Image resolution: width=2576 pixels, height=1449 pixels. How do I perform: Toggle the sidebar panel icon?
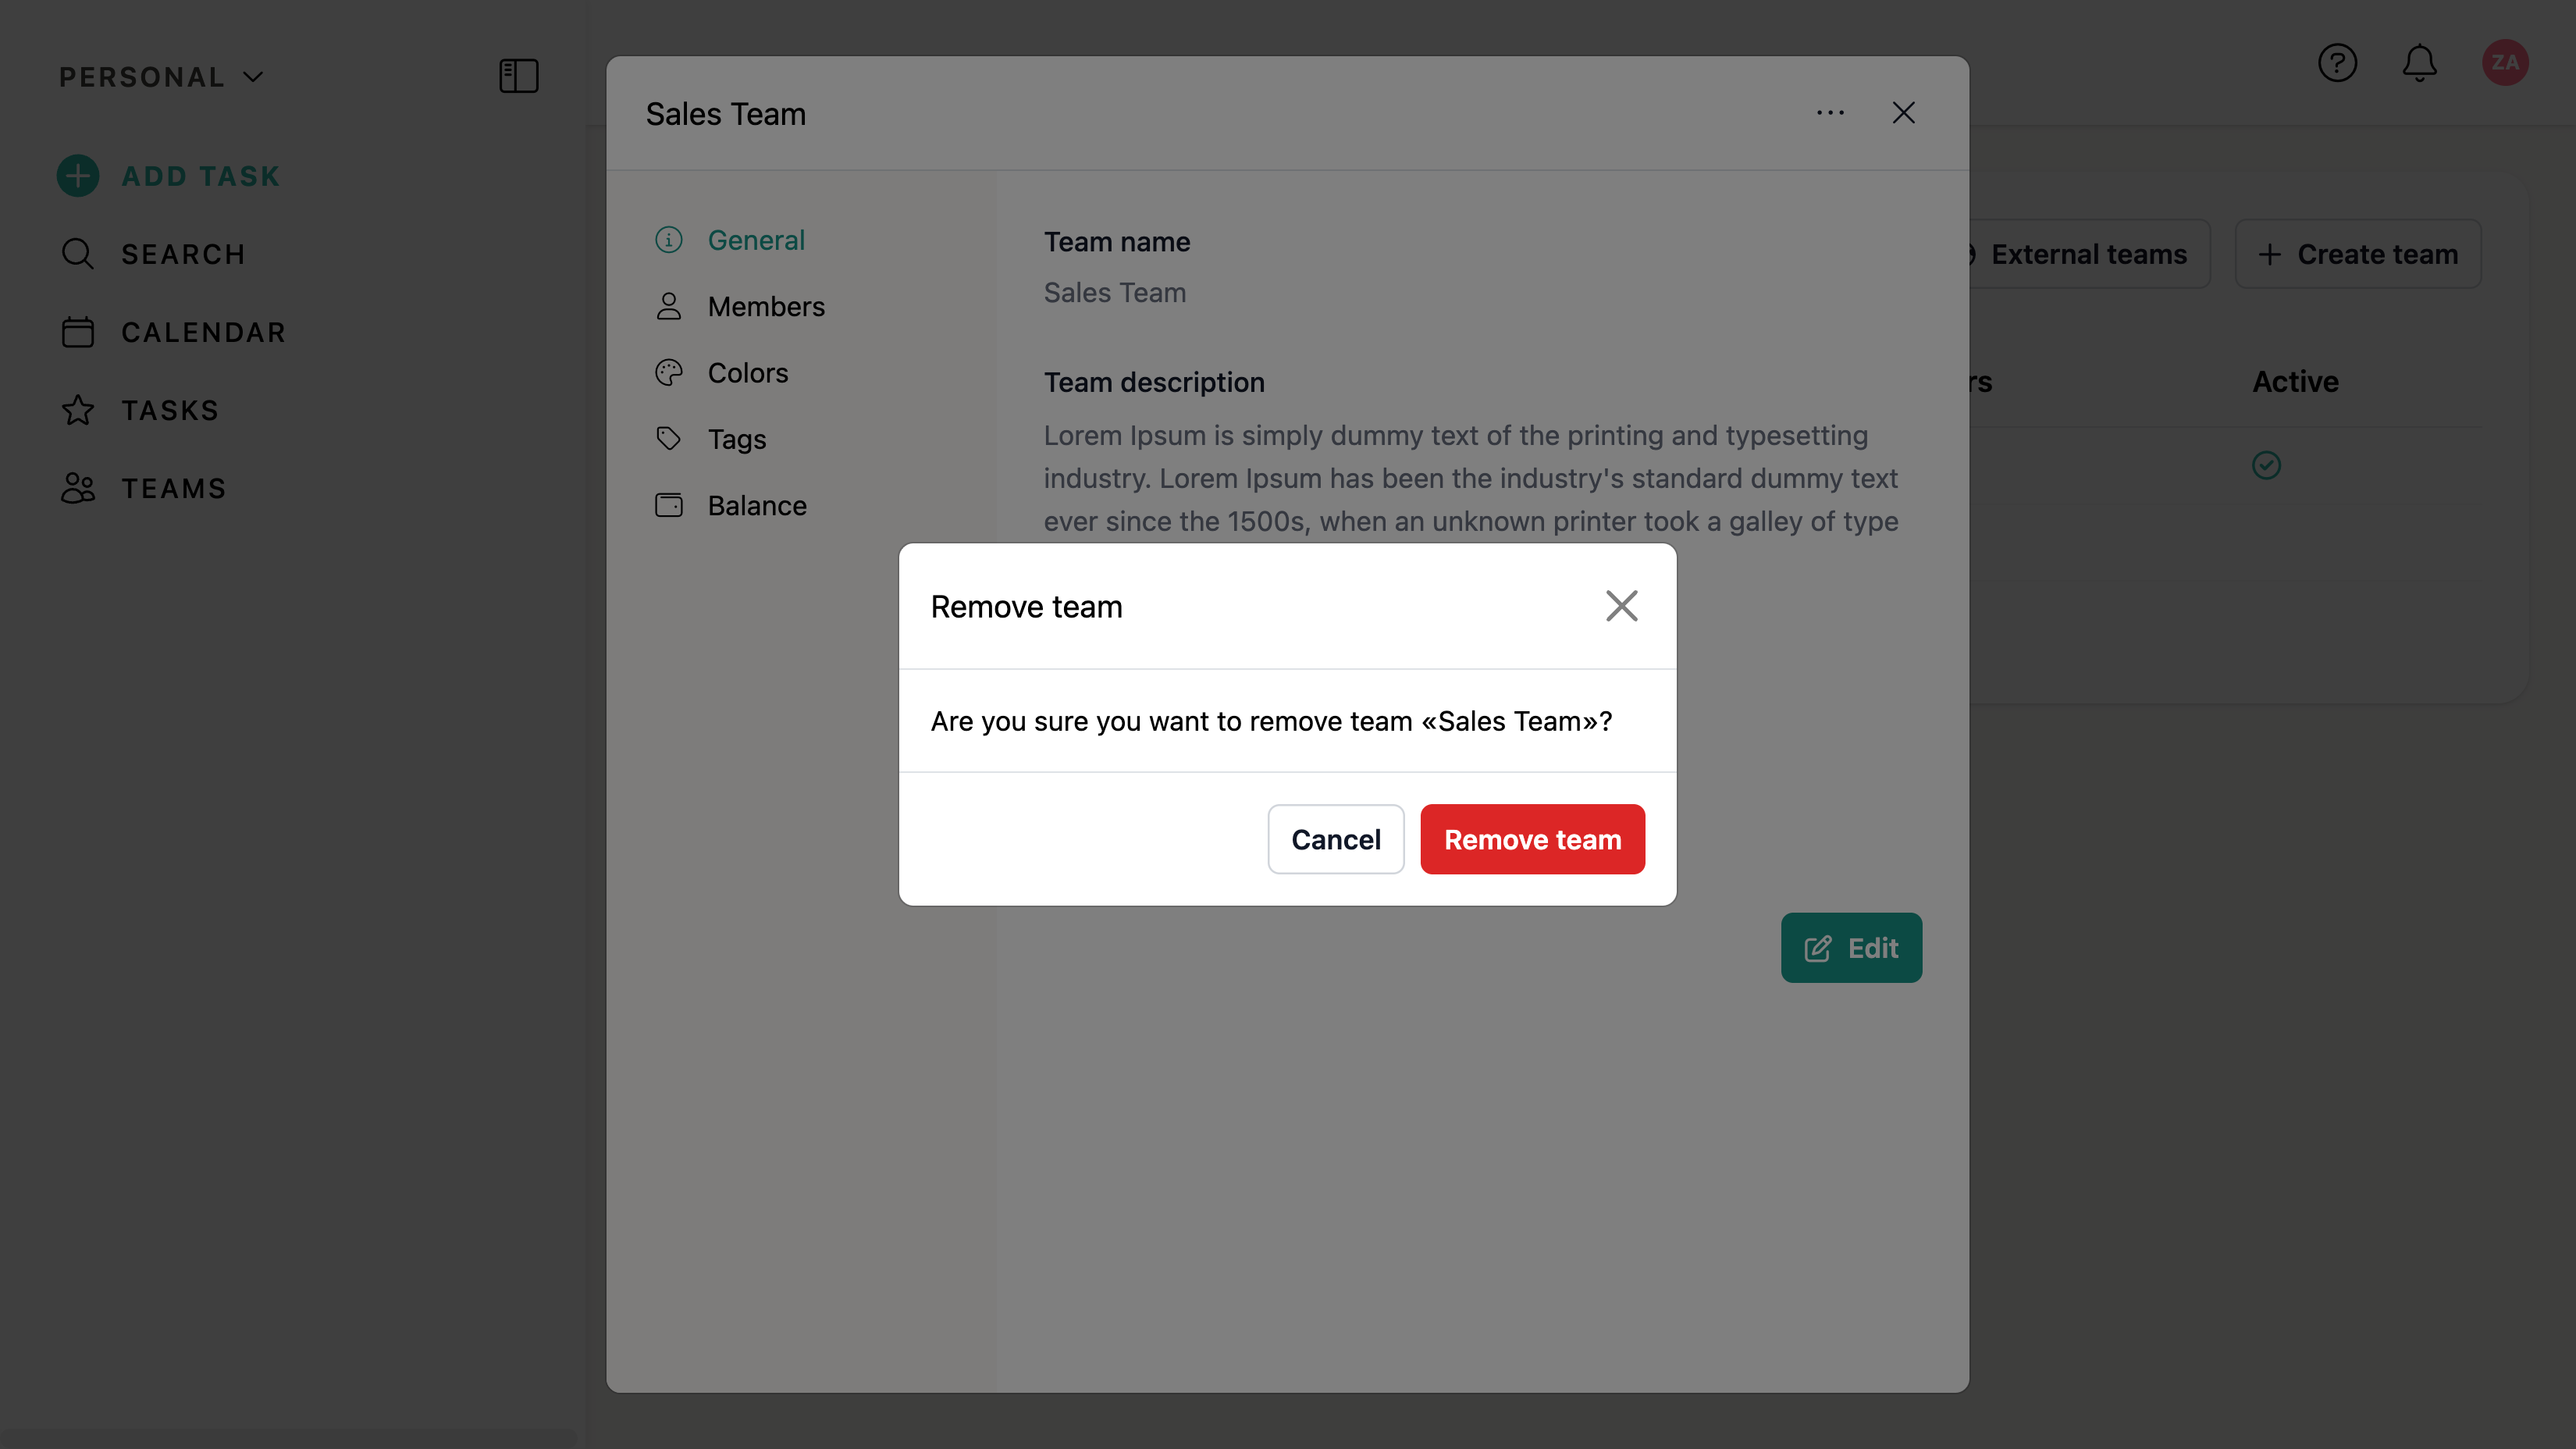tap(518, 76)
